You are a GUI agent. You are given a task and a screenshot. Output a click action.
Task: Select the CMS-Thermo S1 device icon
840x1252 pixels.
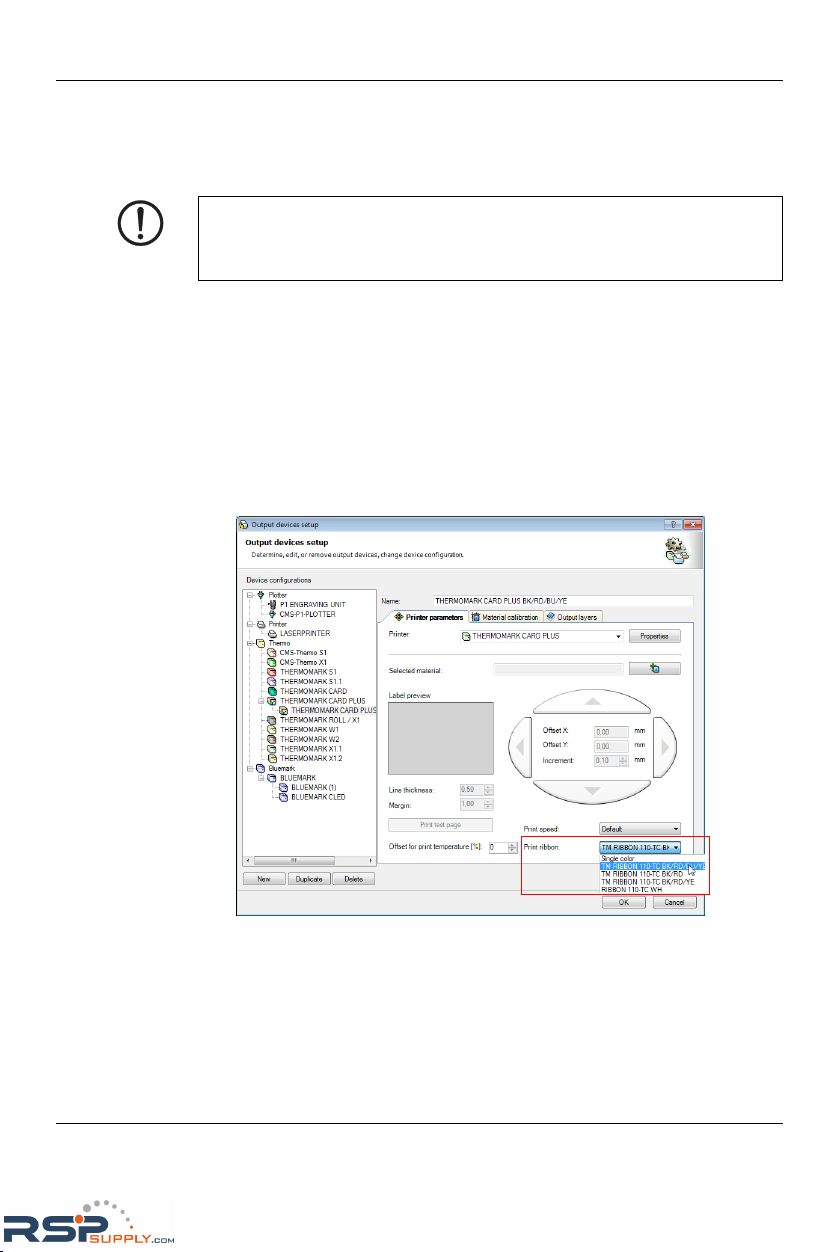272,652
